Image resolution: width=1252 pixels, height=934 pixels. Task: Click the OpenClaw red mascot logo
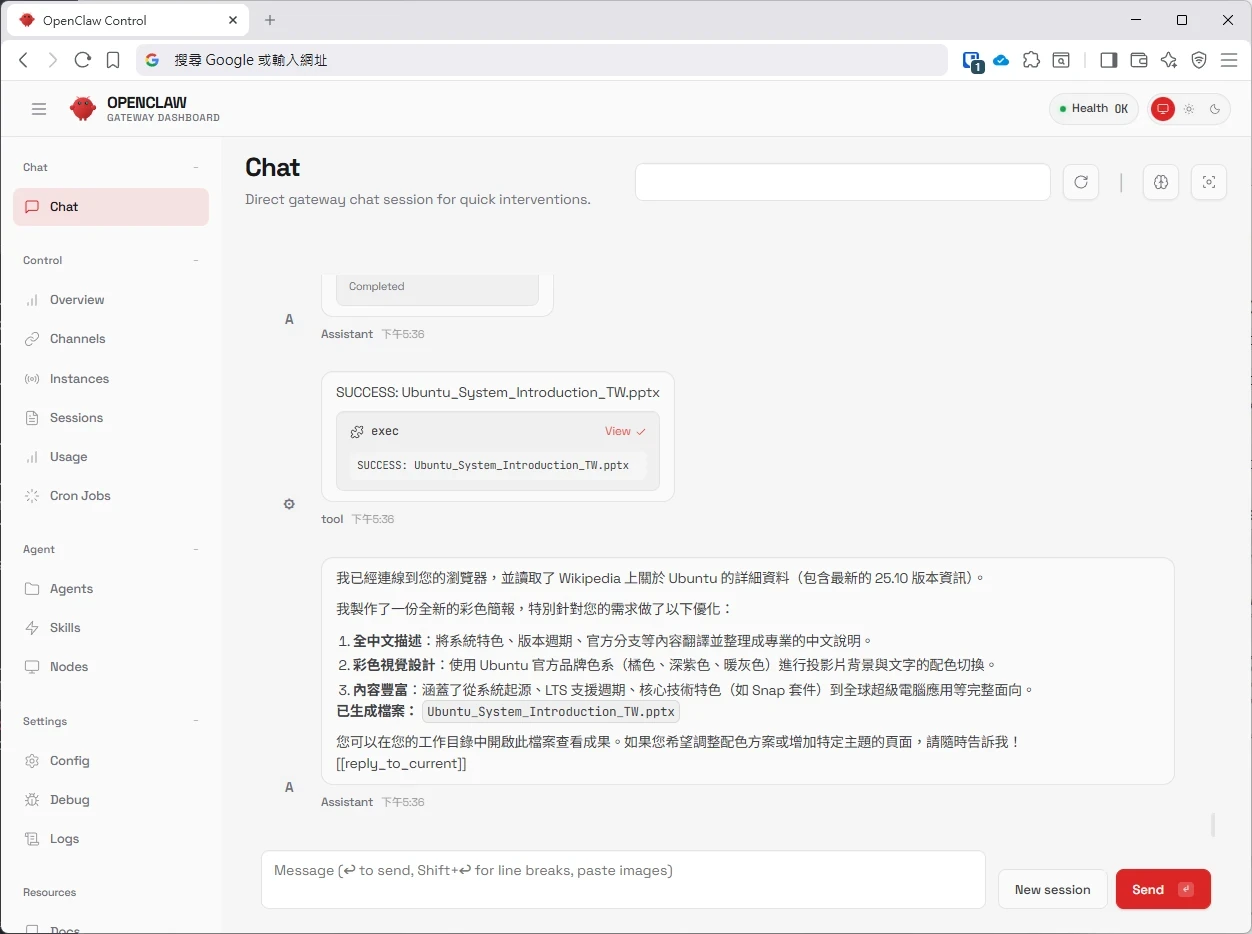(x=83, y=109)
